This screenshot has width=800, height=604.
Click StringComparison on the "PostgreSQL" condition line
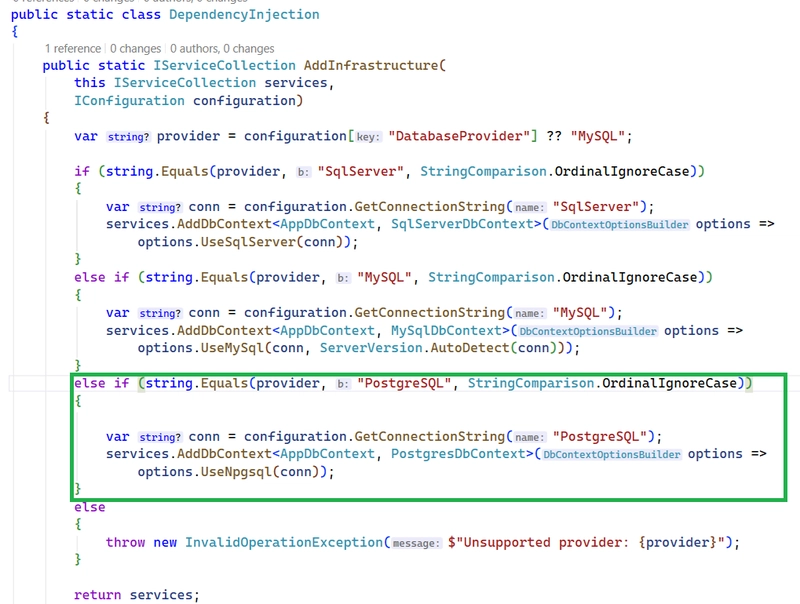(x=531, y=383)
